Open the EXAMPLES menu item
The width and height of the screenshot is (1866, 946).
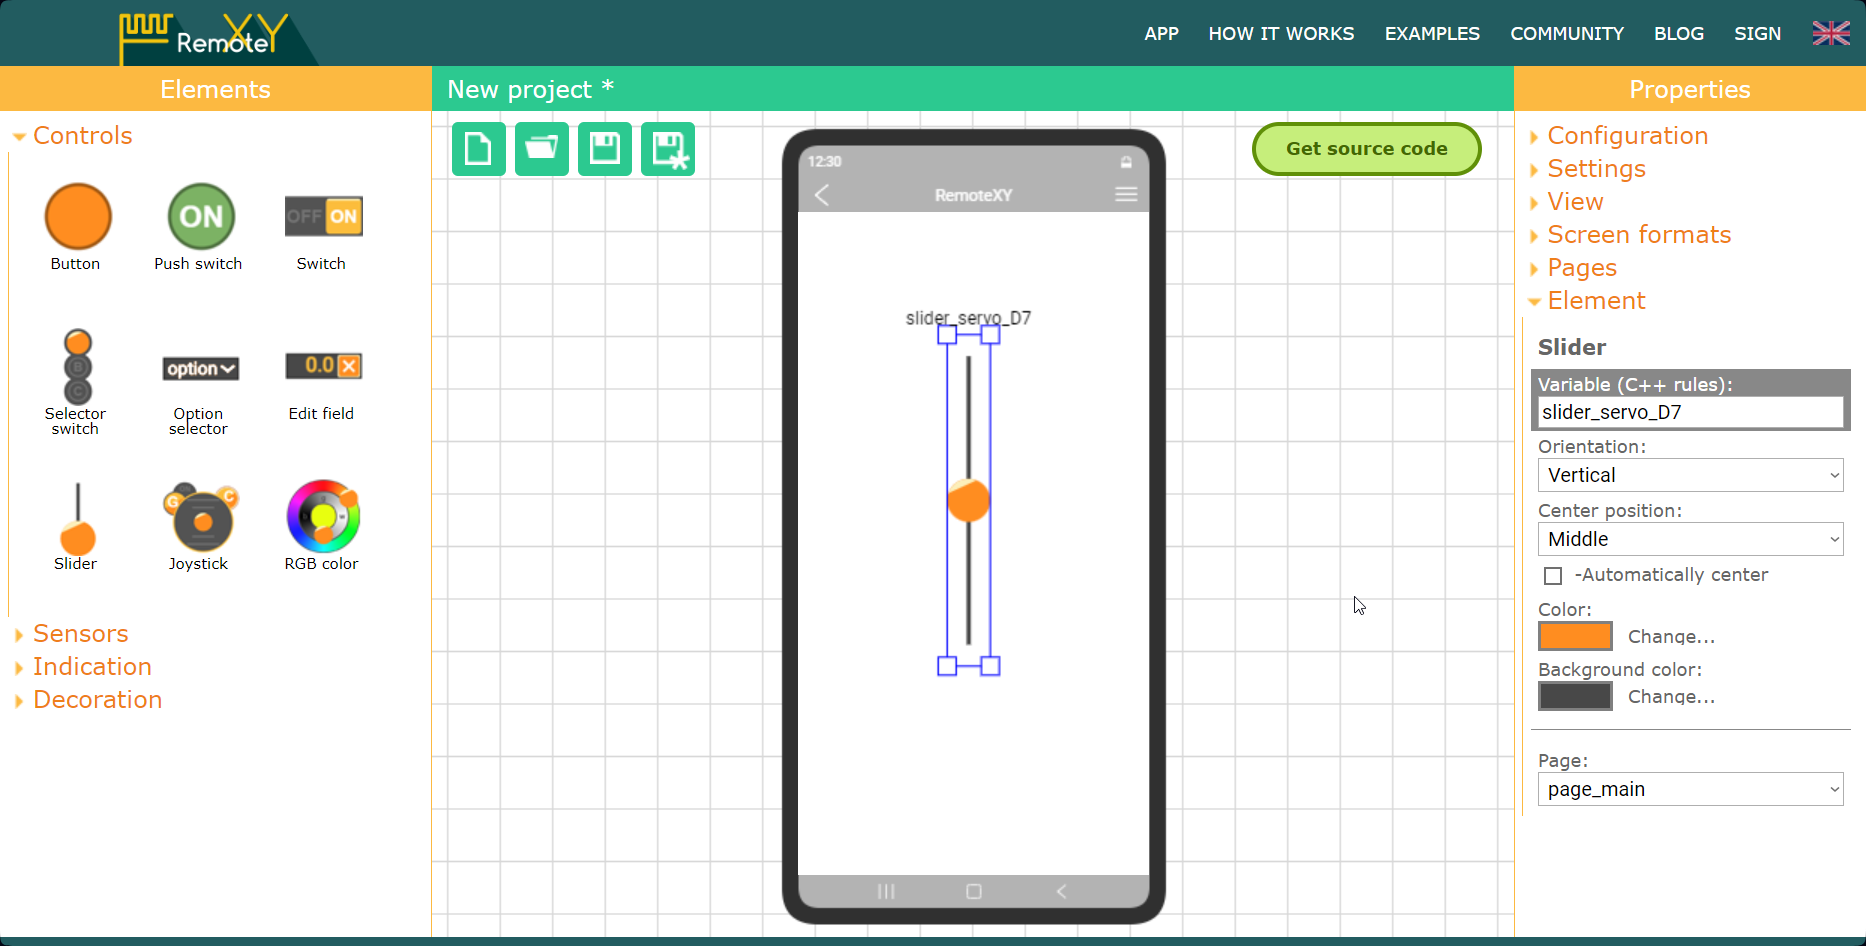[x=1431, y=33]
